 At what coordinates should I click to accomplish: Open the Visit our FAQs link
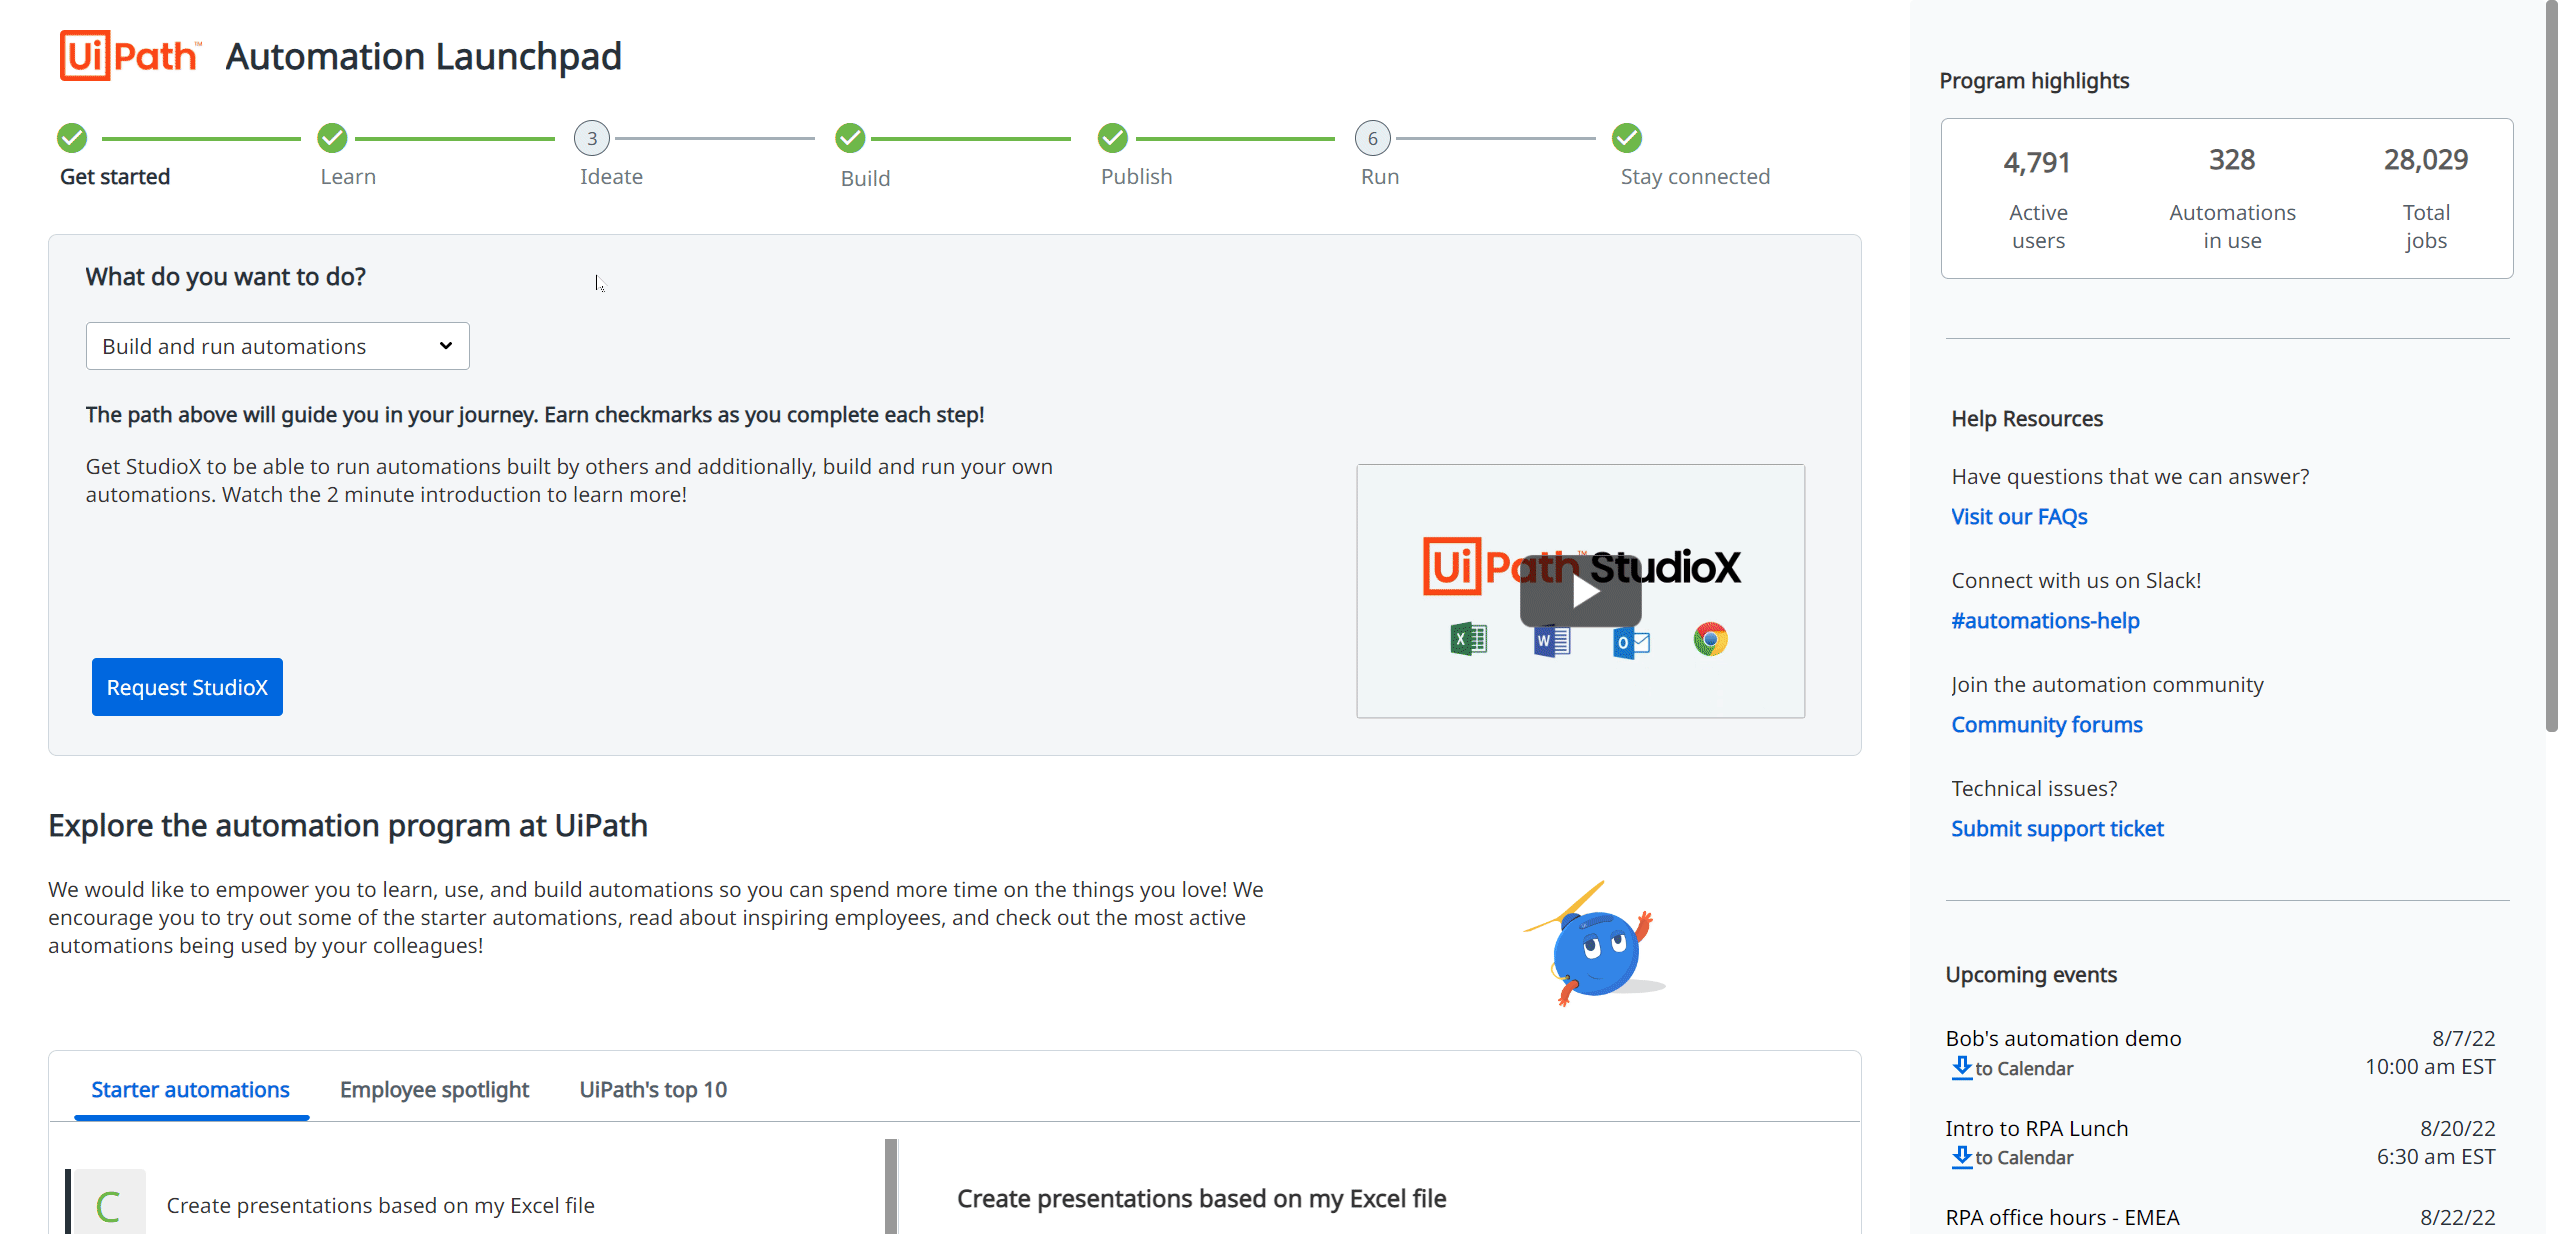click(x=2018, y=516)
